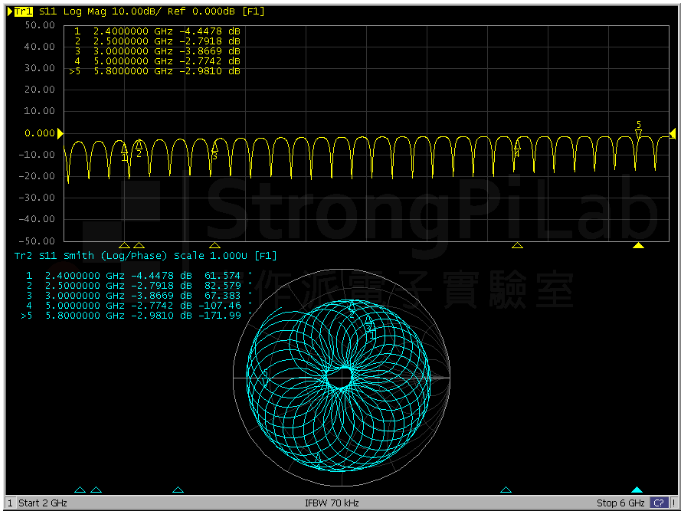Screen dimensions: 685x512
Task: Click Stop 6 GHz in status bar
Action: (620, 503)
